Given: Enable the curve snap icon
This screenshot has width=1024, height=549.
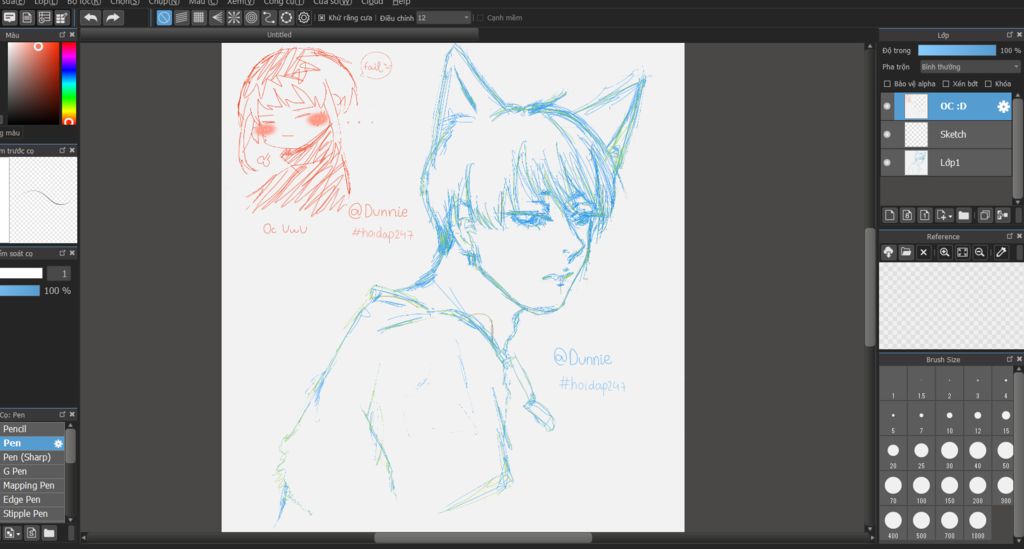Looking at the screenshot, I should pos(269,18).
